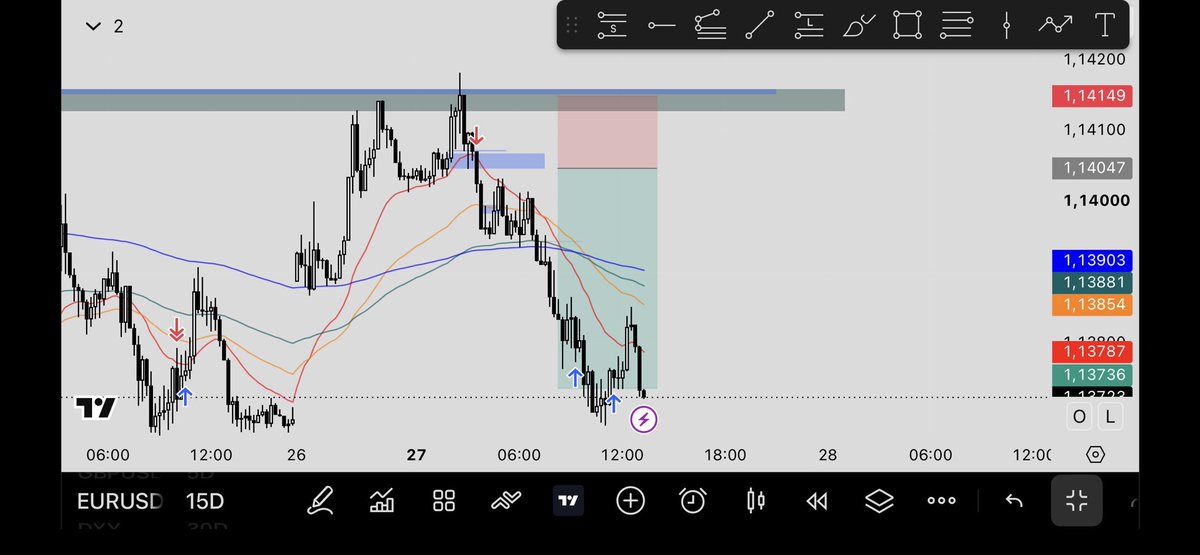Exit fullscreen with the collapse icon
The image size is (1200, 555).
coord(1076,501)
